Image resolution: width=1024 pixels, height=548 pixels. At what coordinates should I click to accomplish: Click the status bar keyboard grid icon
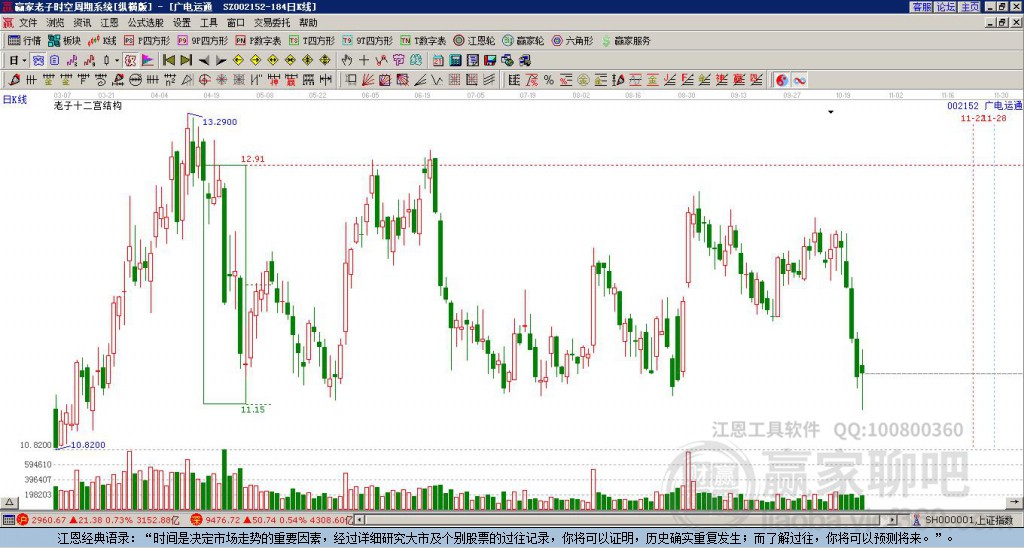pyautogui.click(x=8, y=520)
